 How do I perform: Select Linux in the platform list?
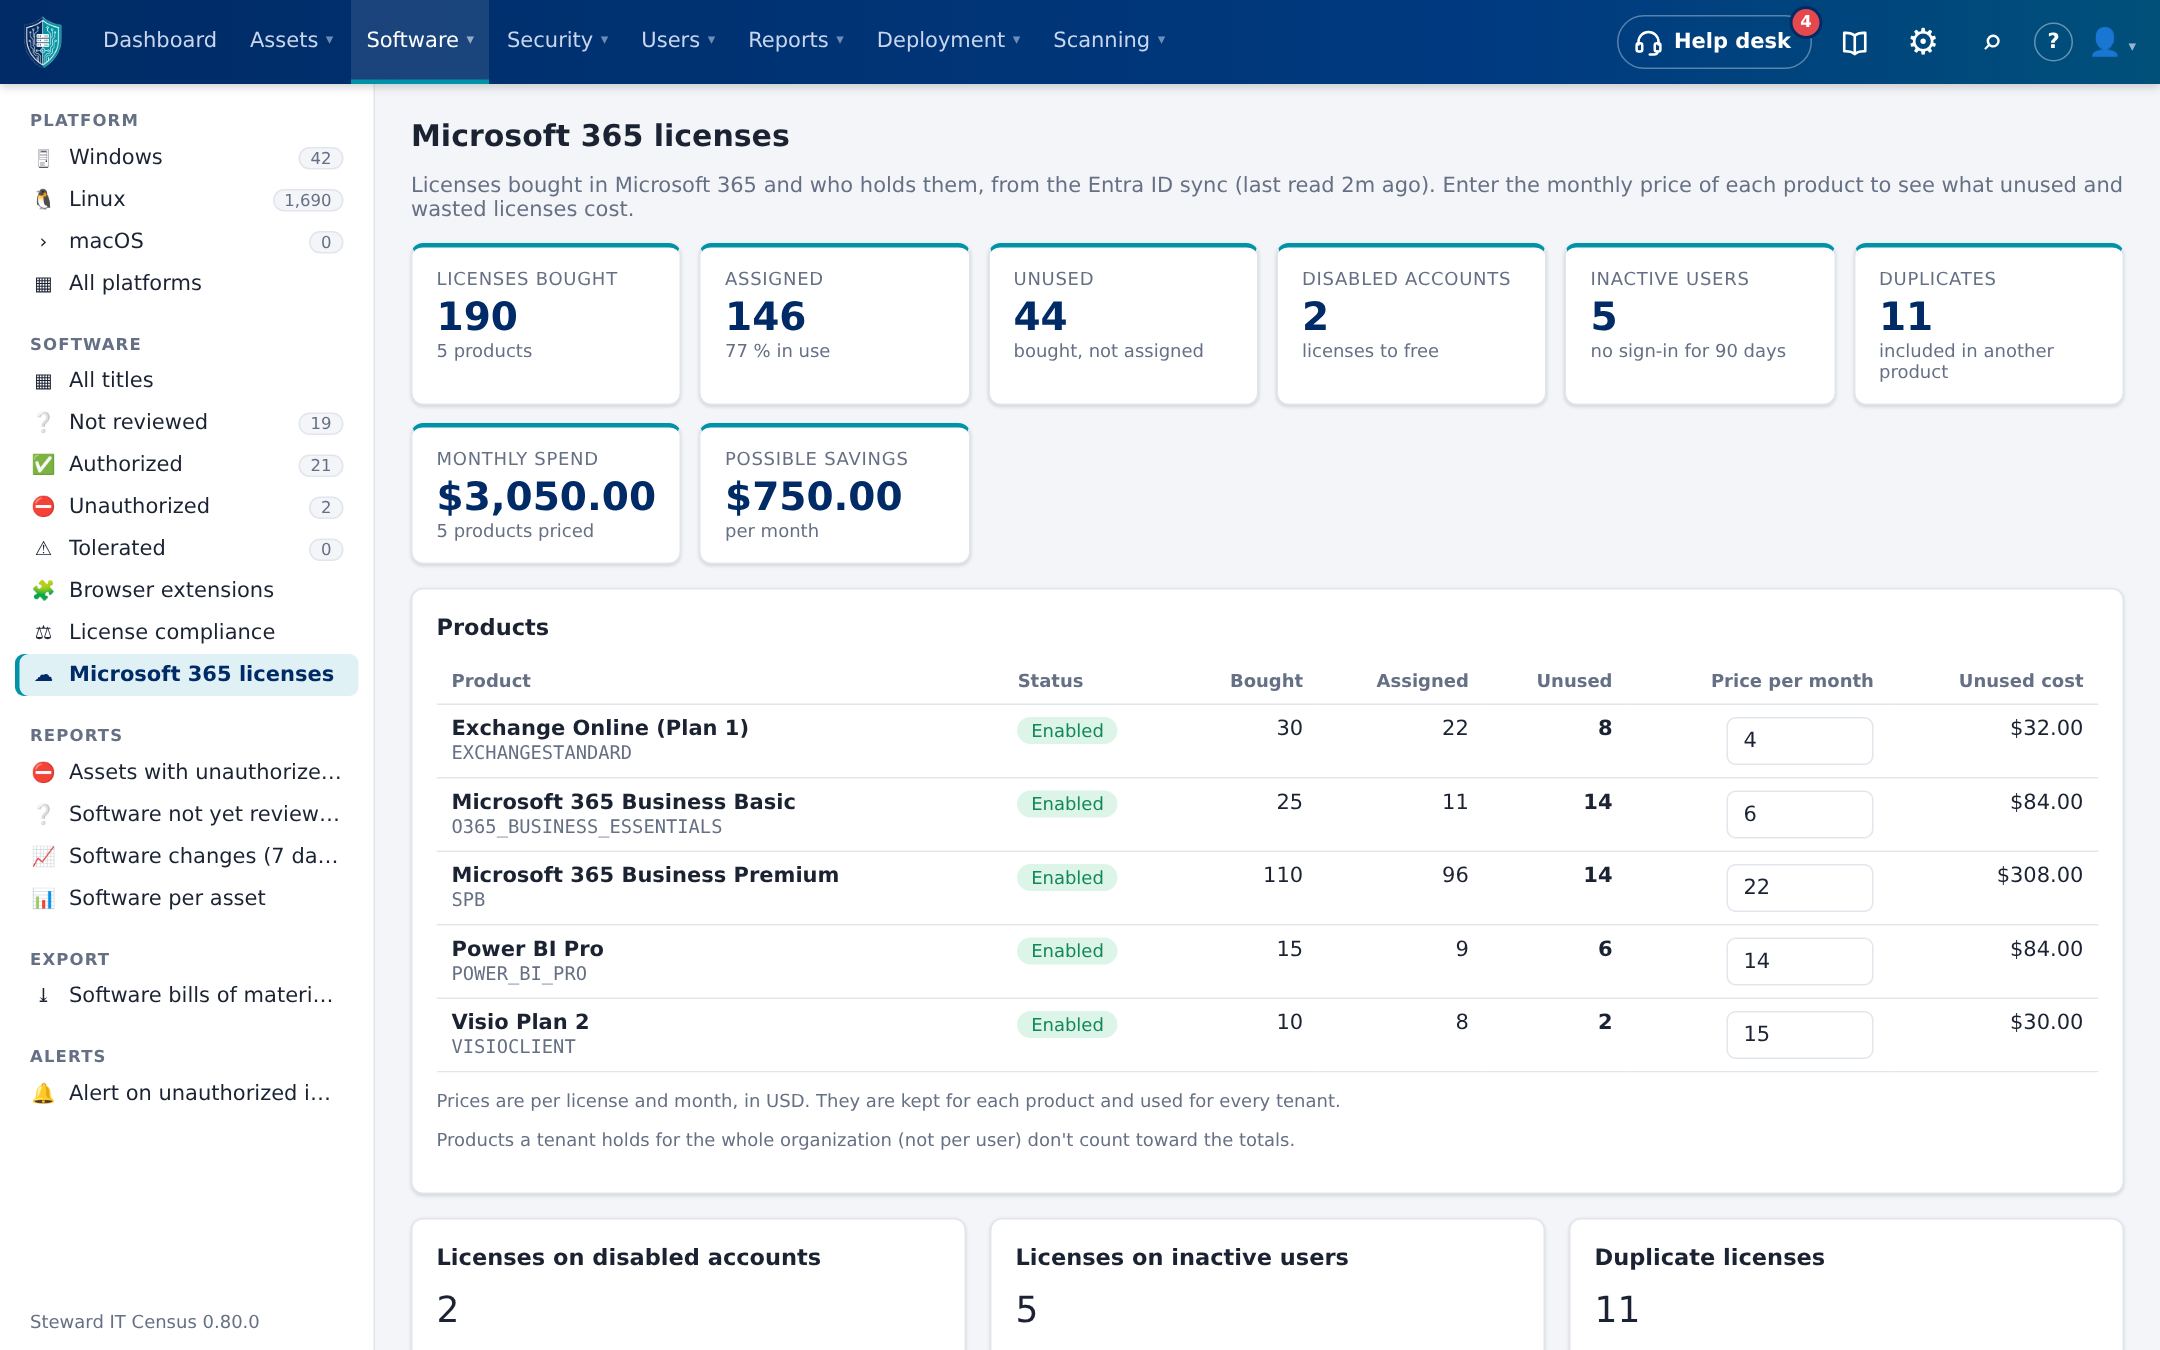click(x=187, y=200)
